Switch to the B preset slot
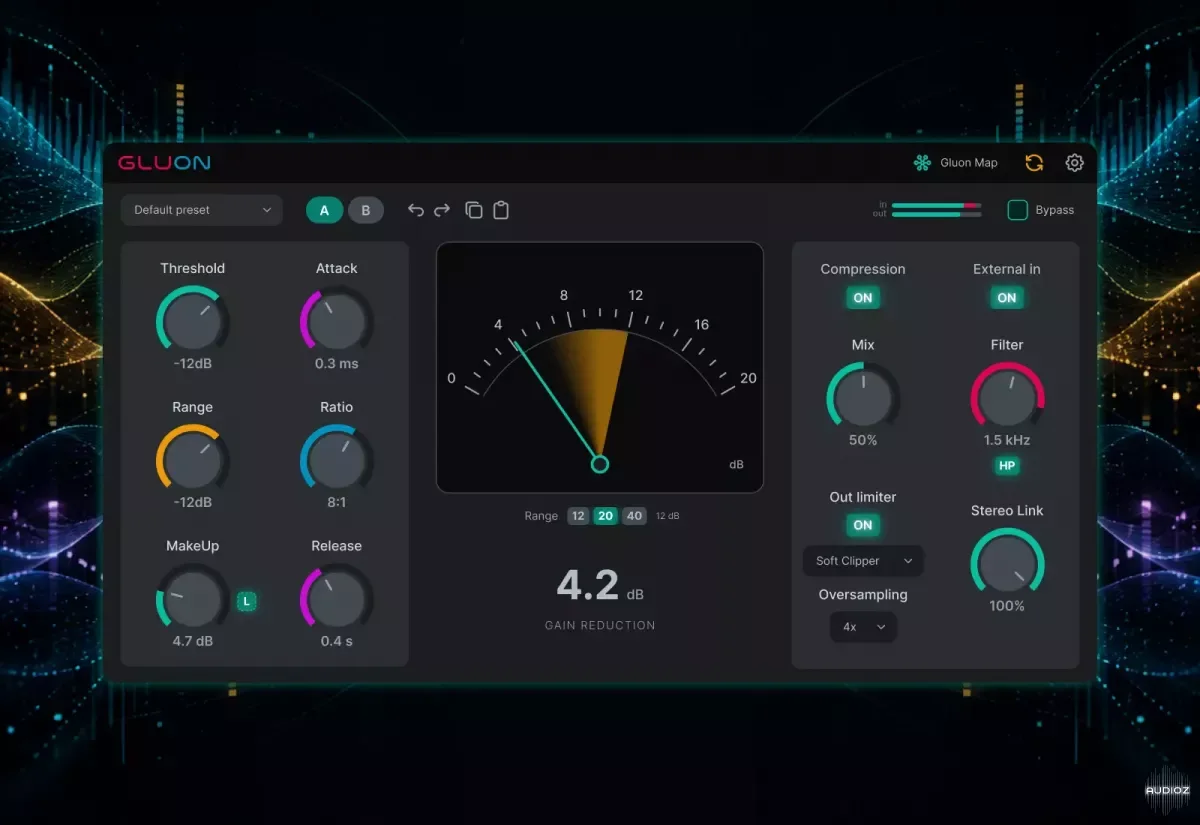 pos(366,210)
